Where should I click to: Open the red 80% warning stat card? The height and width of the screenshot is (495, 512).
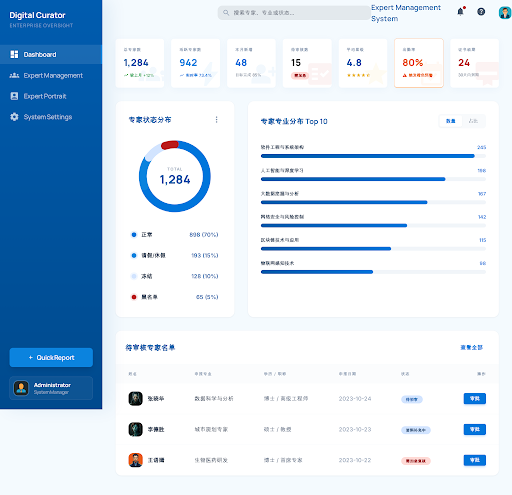click(419, 63)
